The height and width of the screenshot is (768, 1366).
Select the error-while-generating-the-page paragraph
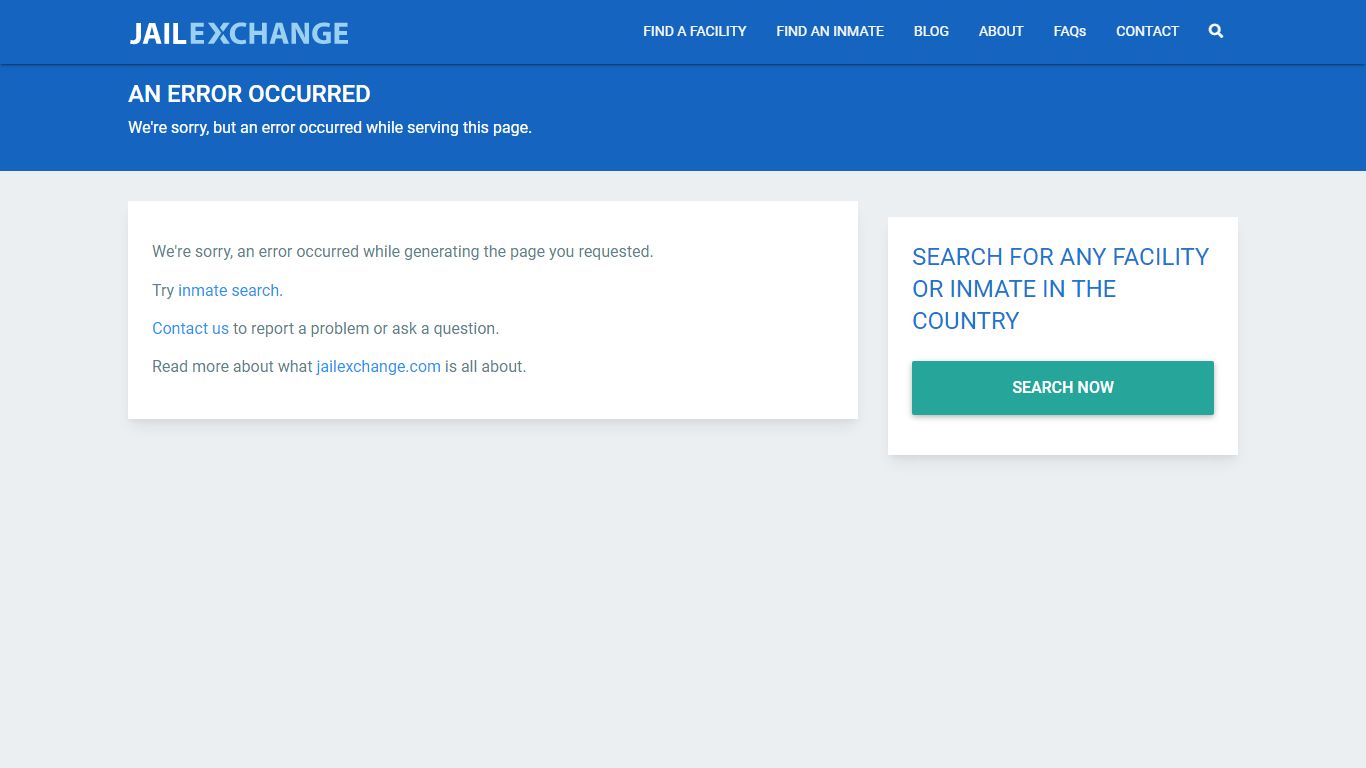(x=402, y=252)
